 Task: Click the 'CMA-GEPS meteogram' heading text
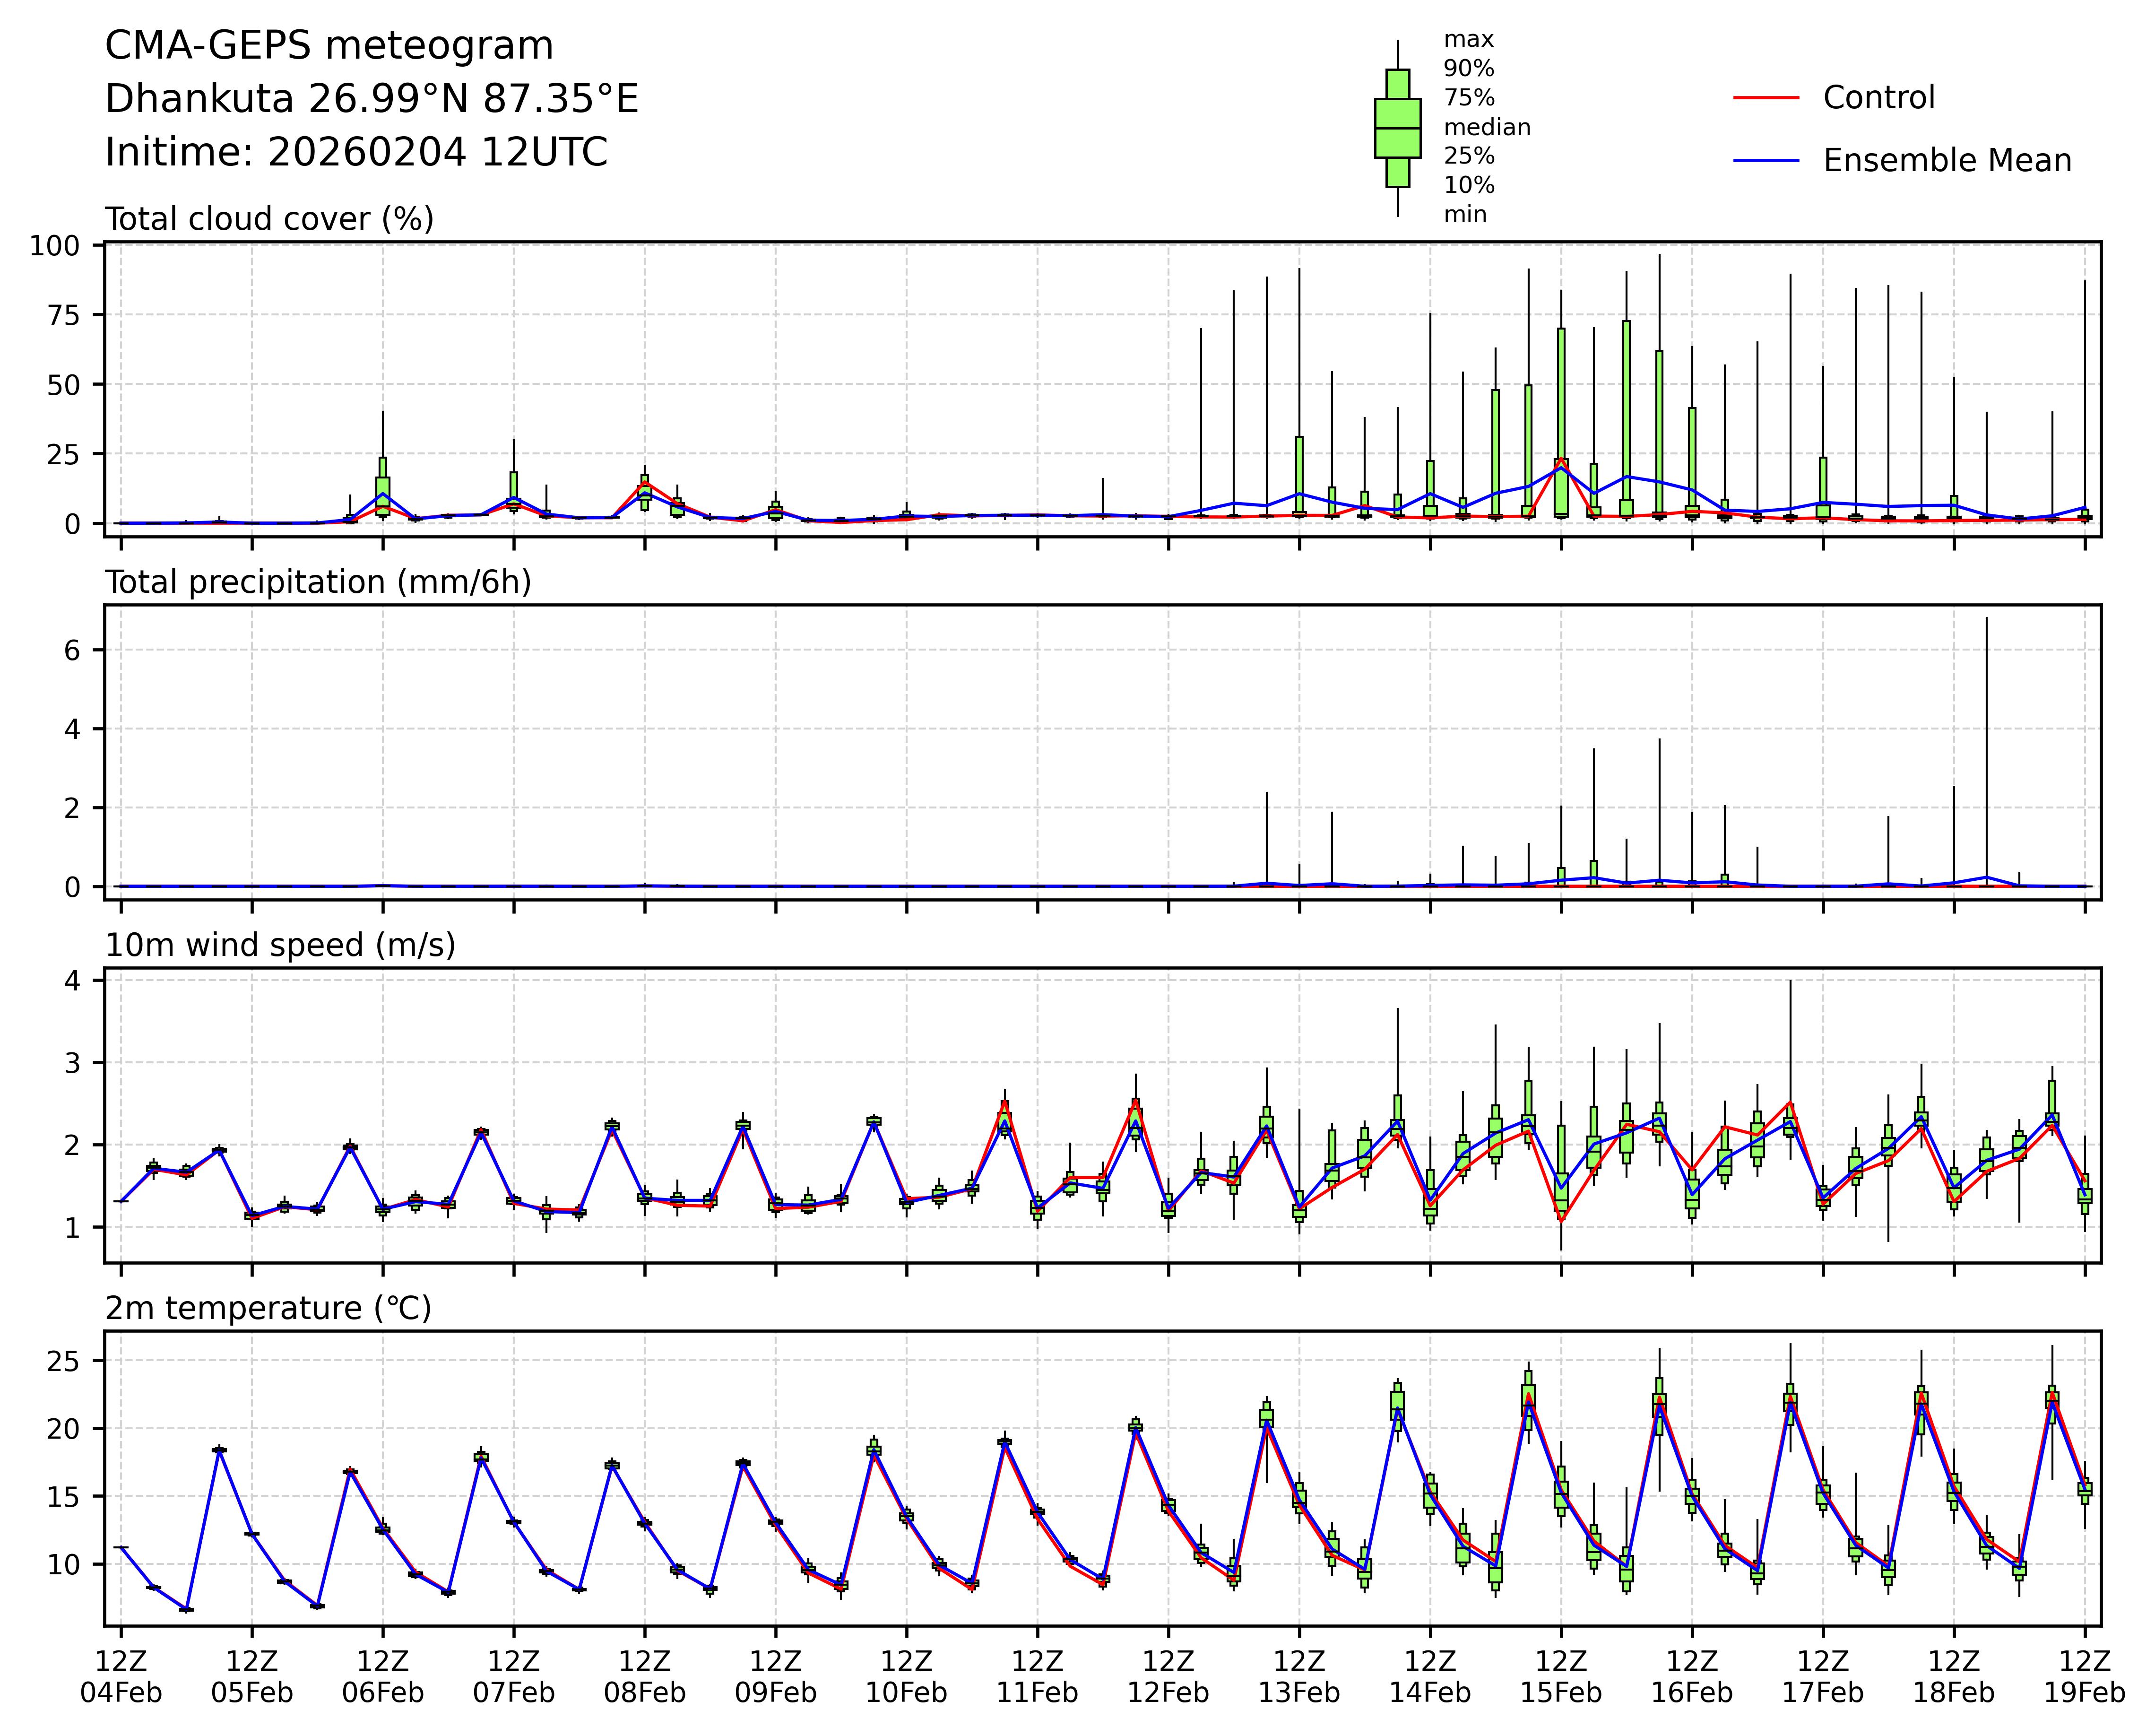329,46
